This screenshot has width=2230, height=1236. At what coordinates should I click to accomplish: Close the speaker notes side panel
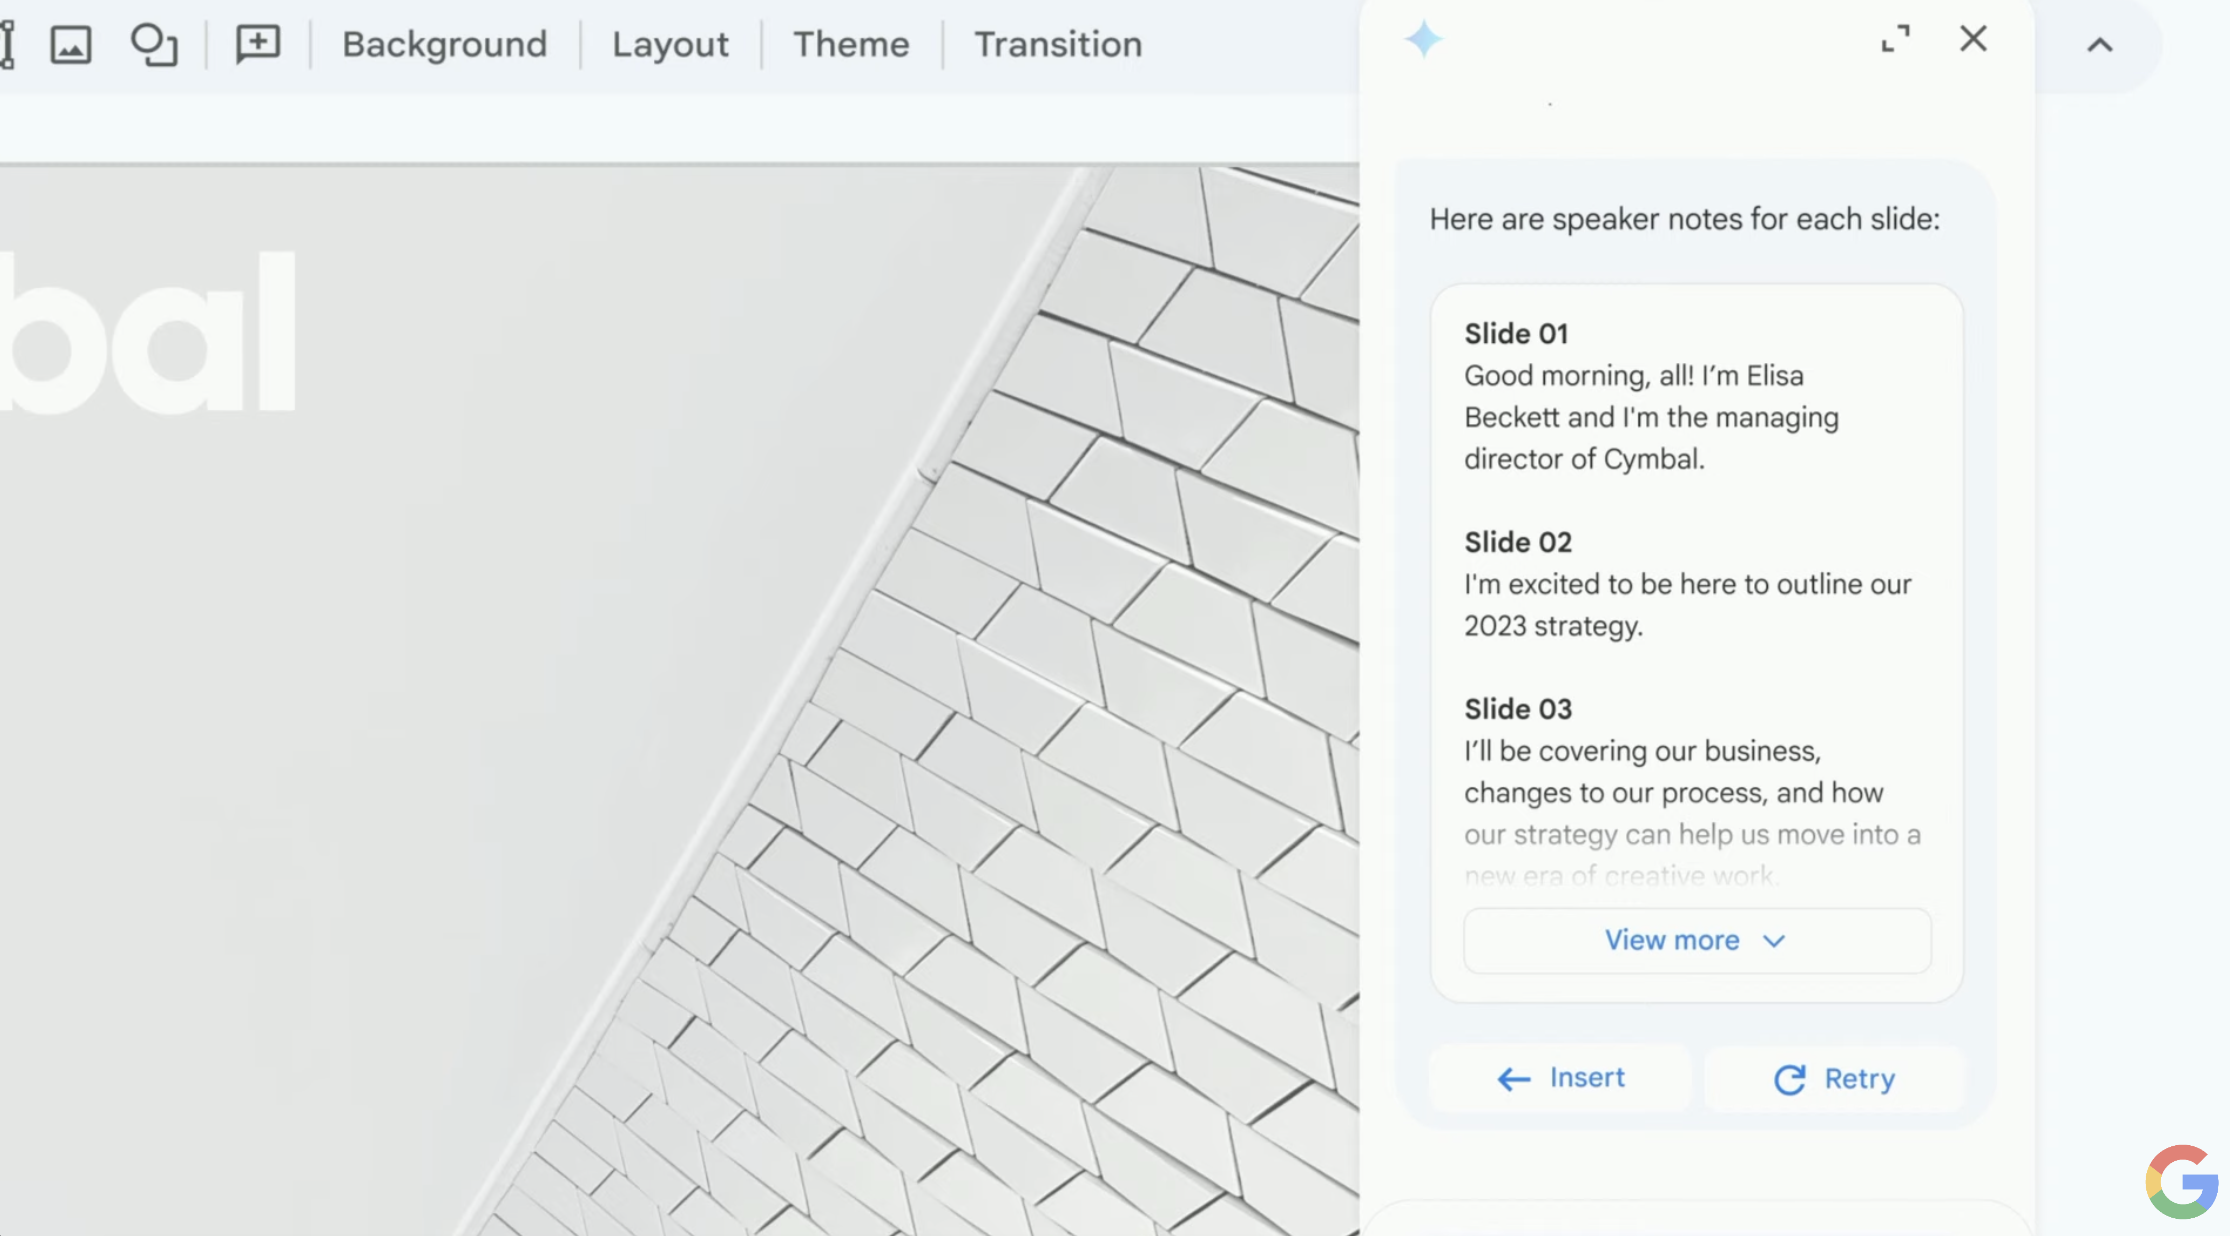click(1973, 39)
